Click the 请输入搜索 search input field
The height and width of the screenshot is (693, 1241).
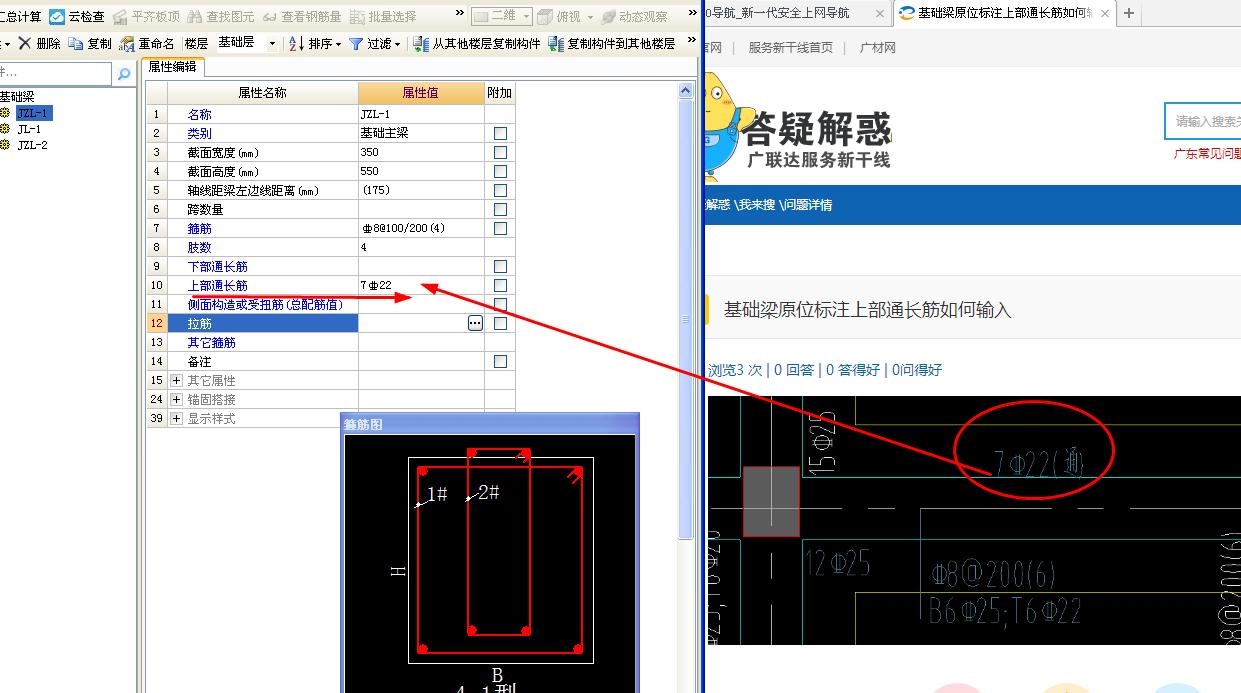tap(1203, 121)
